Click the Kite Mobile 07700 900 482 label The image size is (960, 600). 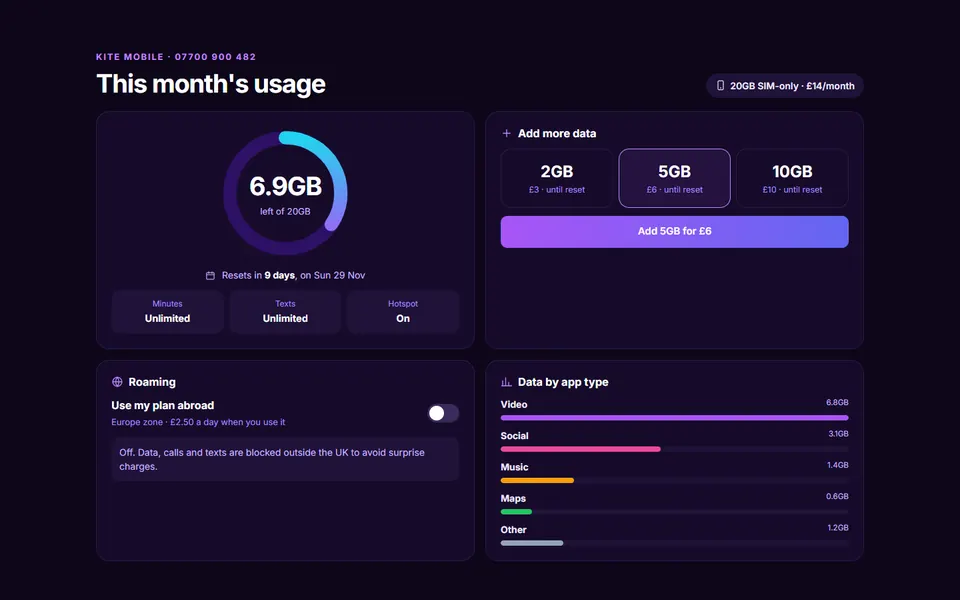tap(176, 57)
